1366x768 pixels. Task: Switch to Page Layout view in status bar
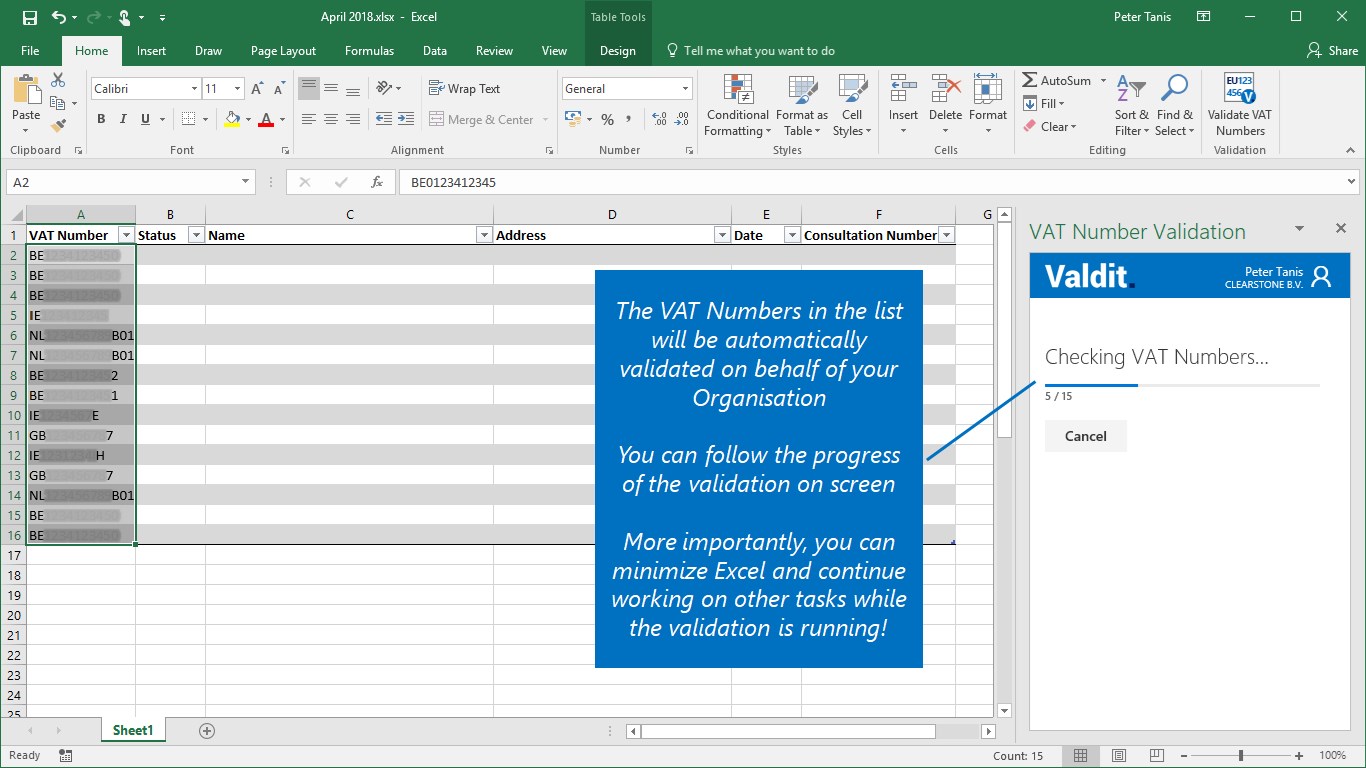(x=1119, y=755)
